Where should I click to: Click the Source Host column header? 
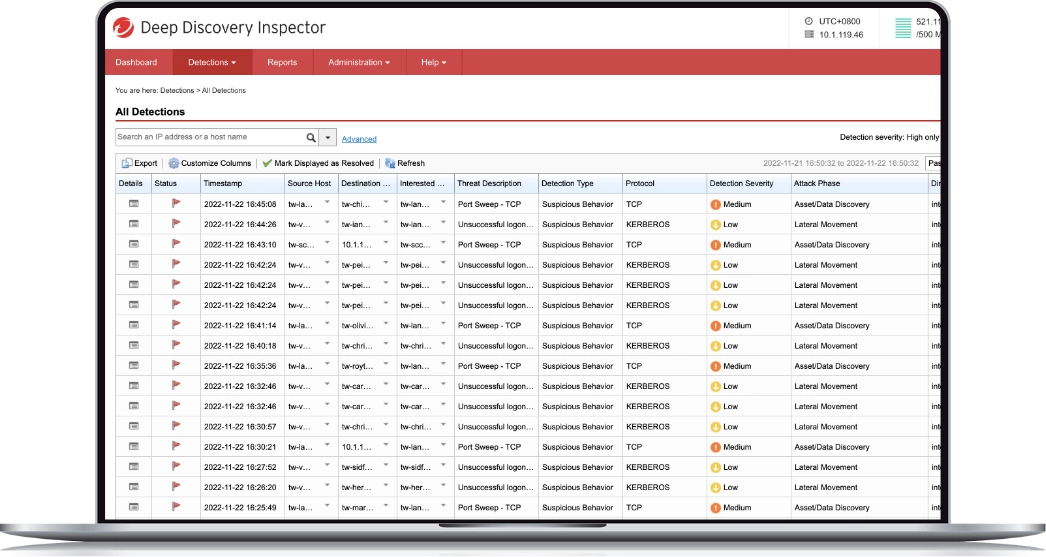[x=311, y=183]
